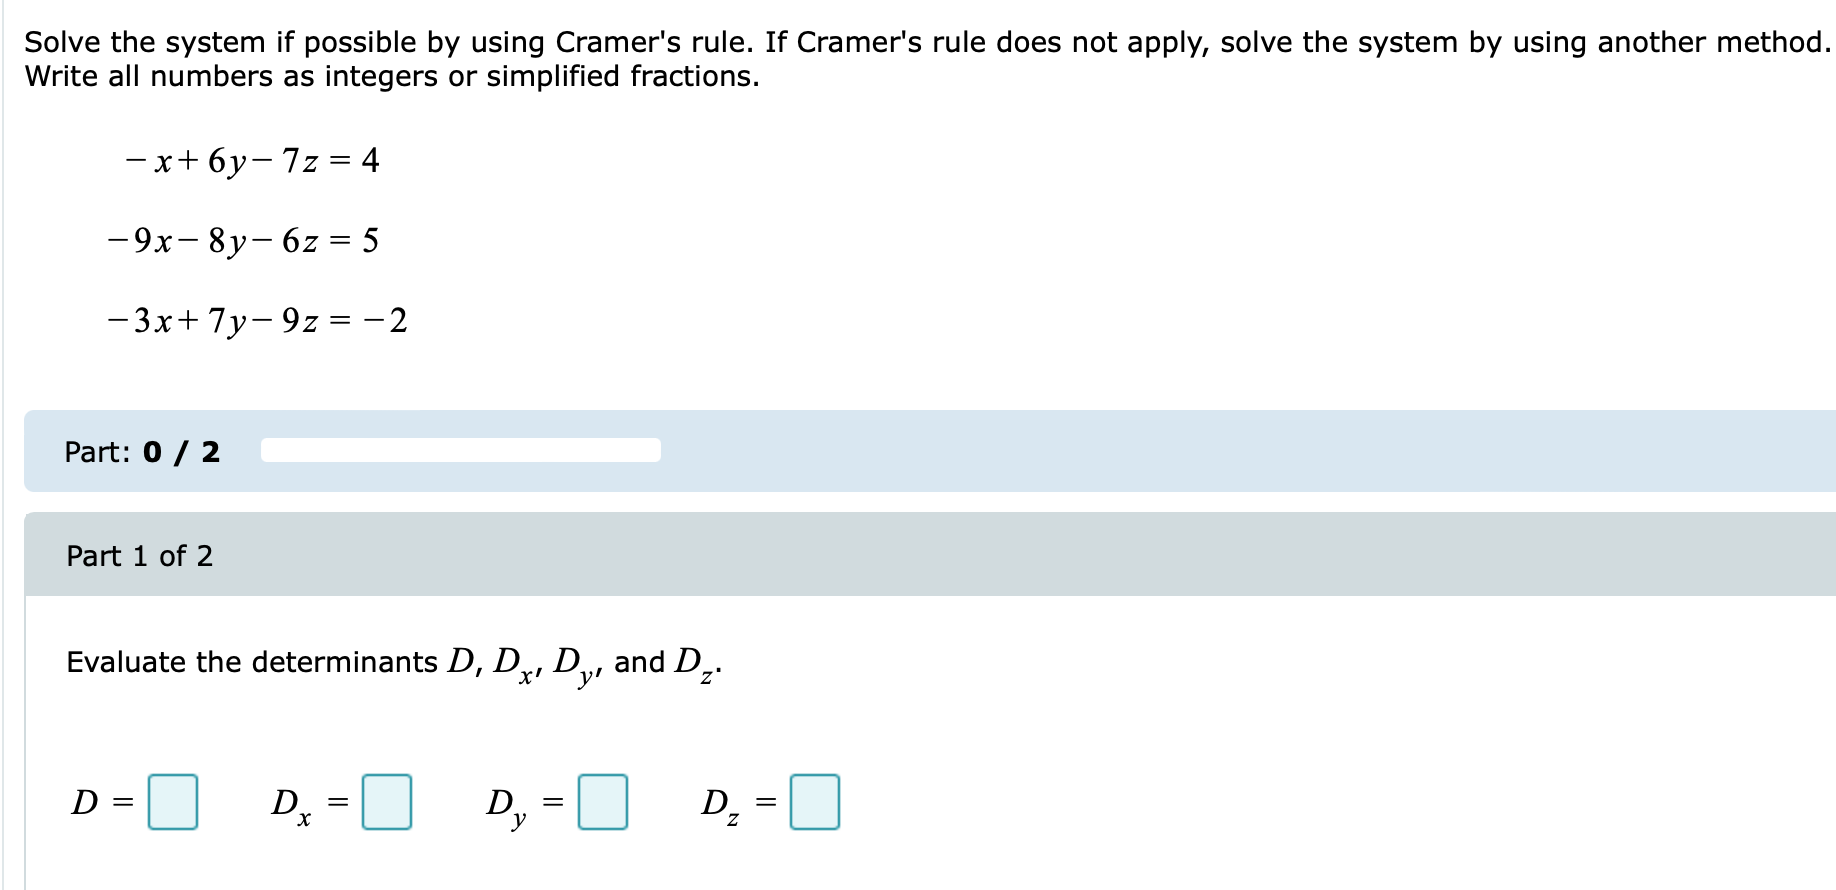Click the Dx answer input box
Screen dimensions: 1836x890
tap(386, 802)
